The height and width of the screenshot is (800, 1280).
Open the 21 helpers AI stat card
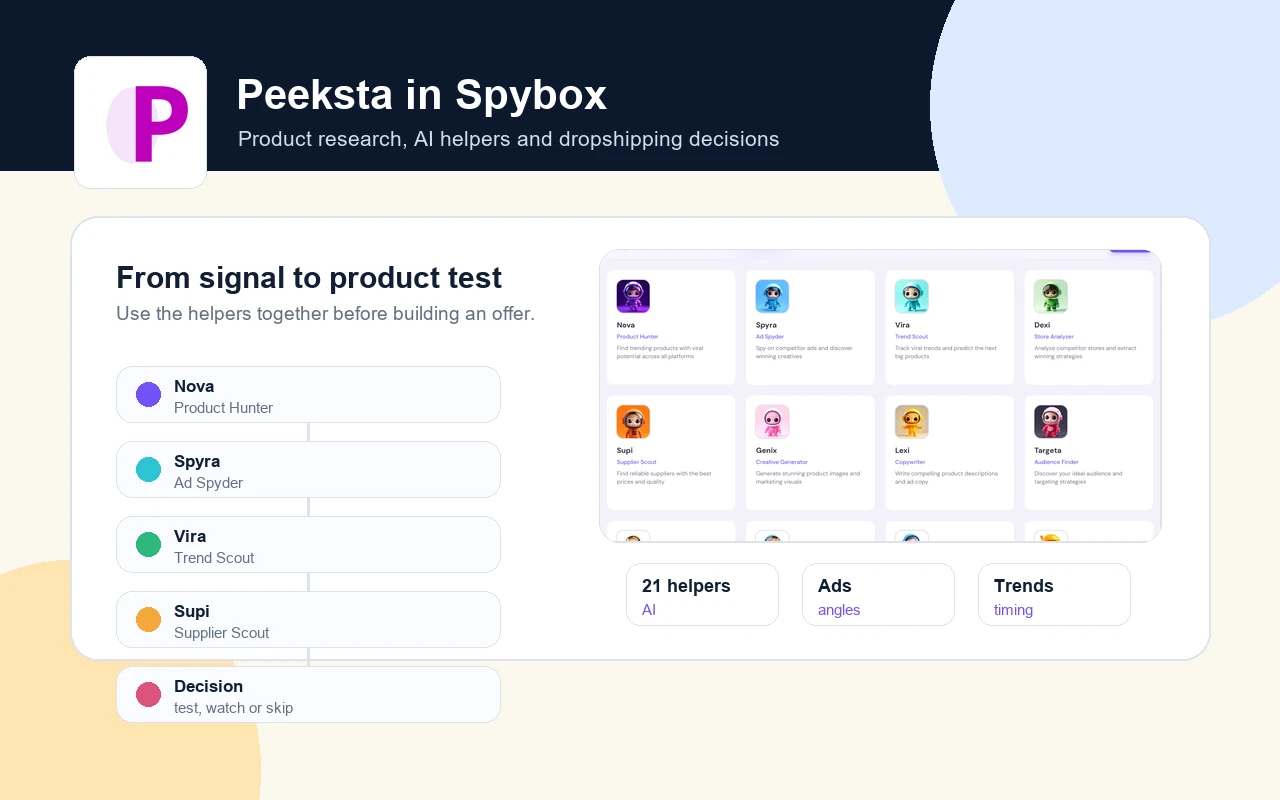click(x=702, y=594)
